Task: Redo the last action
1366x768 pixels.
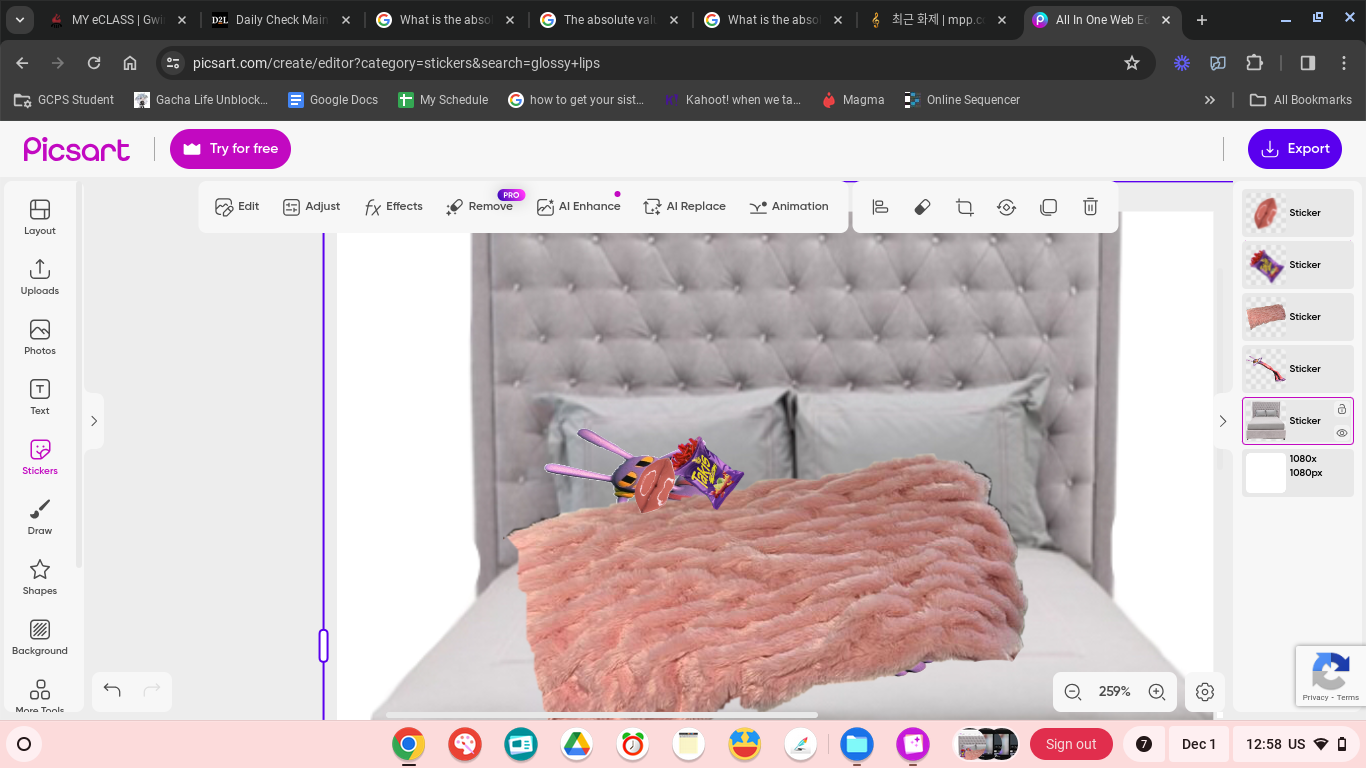Action: pos(152,691)
